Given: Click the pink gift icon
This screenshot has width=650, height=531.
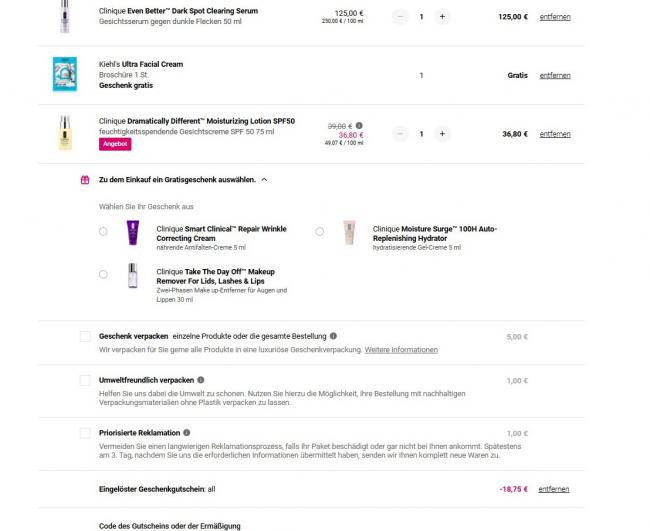Looking at the screenshot, I should click(85, 180).
